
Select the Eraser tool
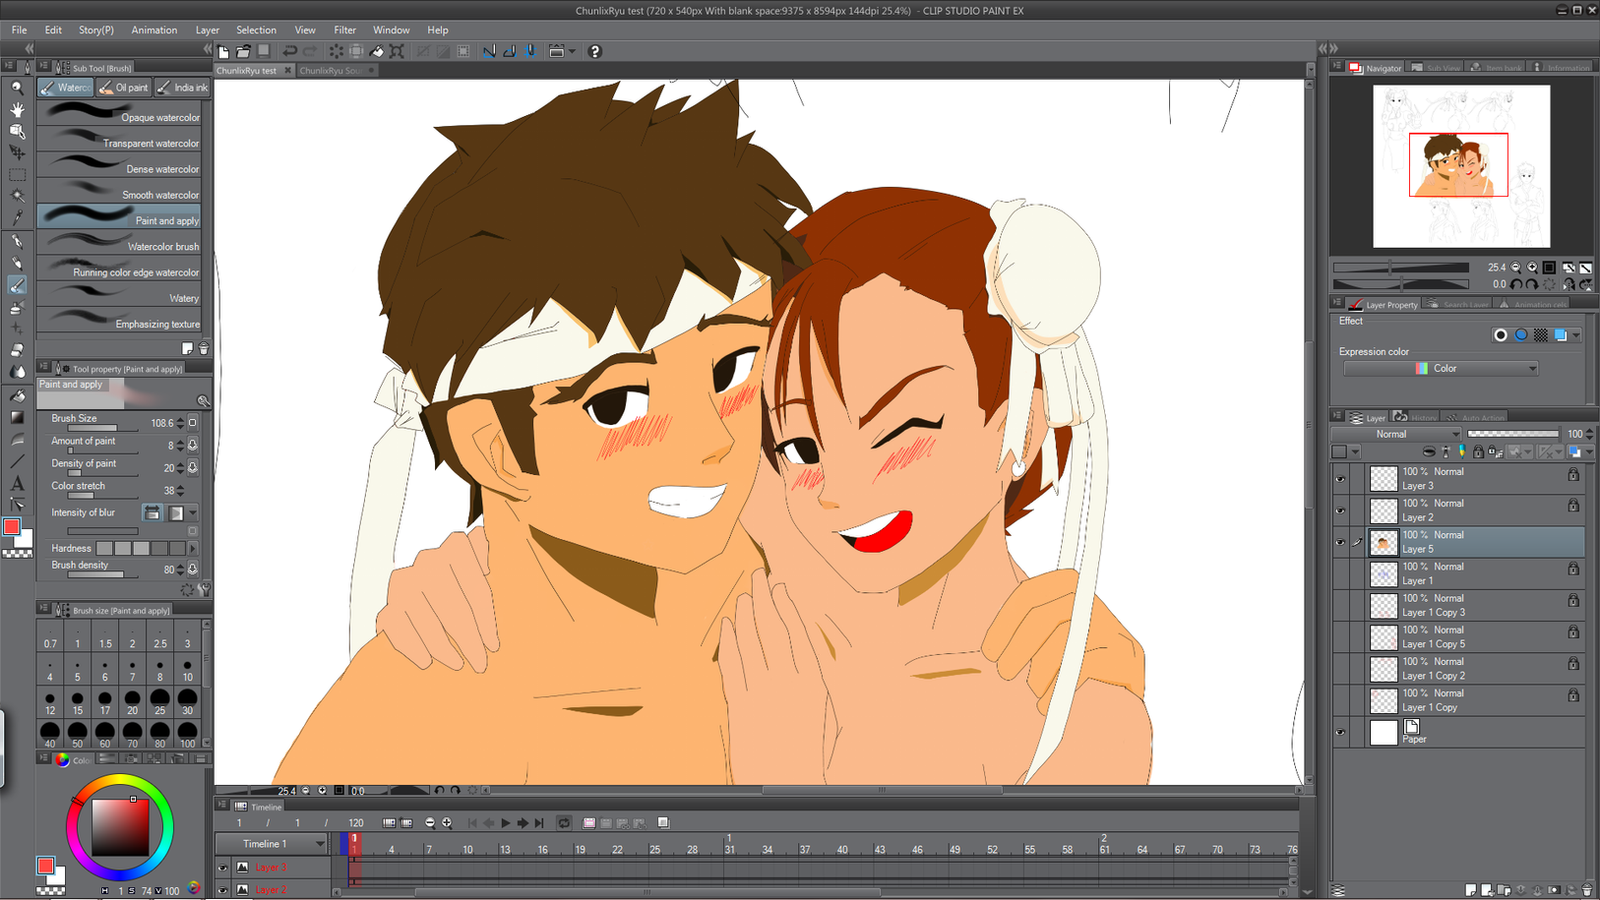[17, 350]
